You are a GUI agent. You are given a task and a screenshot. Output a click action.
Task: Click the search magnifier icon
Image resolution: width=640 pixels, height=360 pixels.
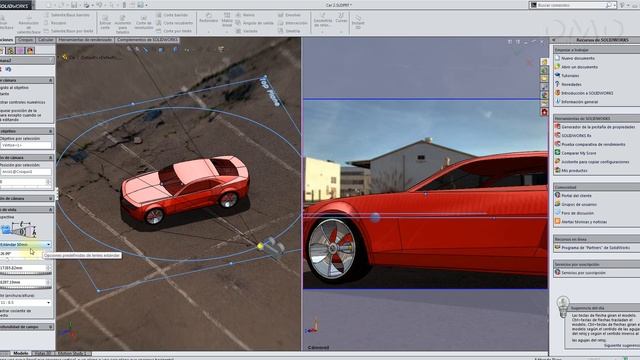click(608, 5)
